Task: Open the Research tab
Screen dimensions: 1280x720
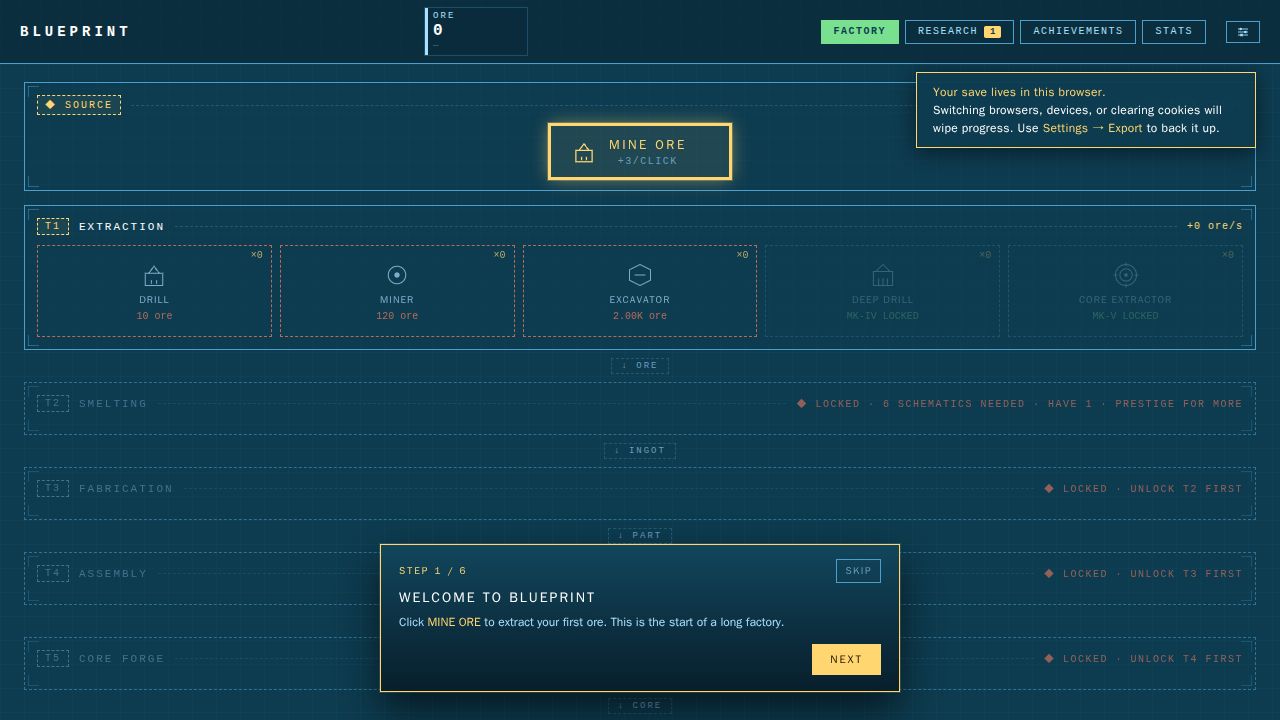Action: (959, 32)
